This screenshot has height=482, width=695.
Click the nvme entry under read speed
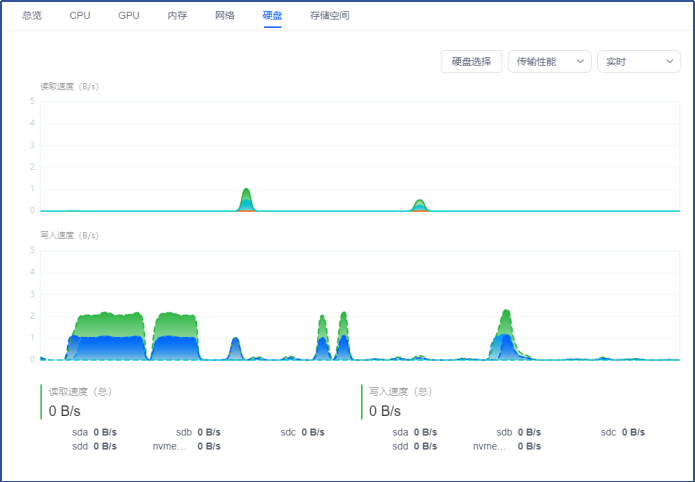pyautogui.click(x=187, y=446)
